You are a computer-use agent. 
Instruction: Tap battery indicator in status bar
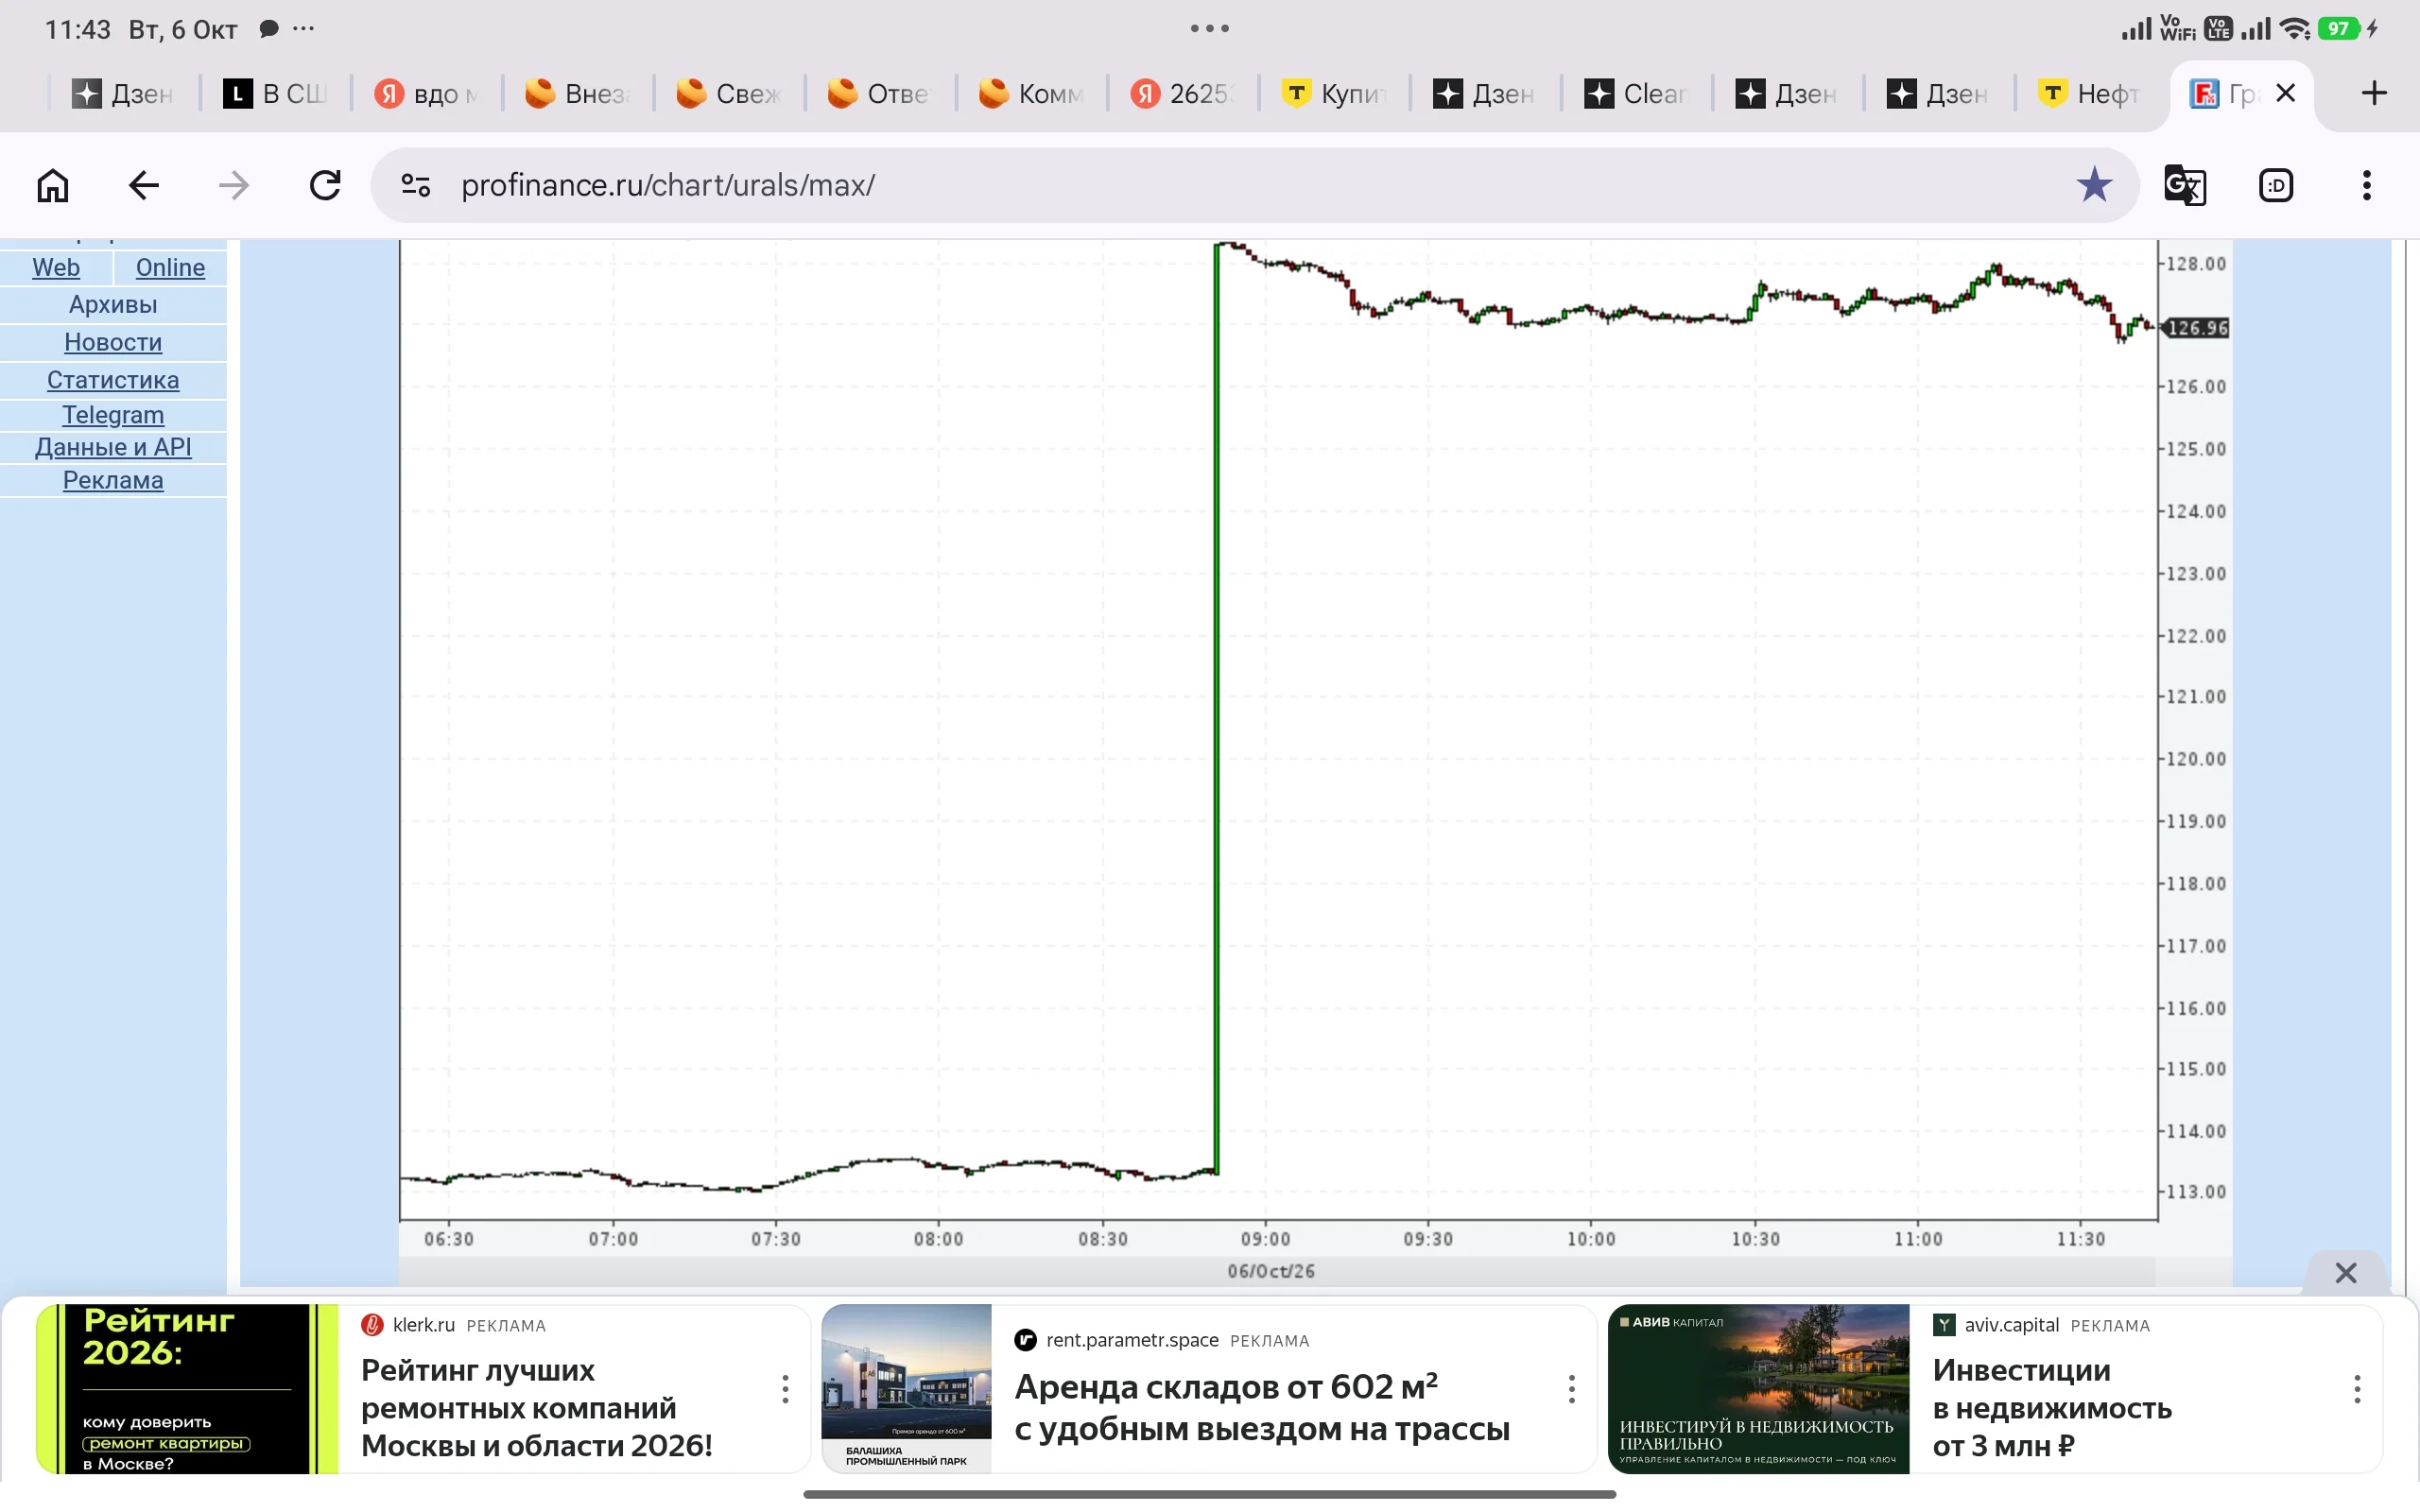[2339, 28]
